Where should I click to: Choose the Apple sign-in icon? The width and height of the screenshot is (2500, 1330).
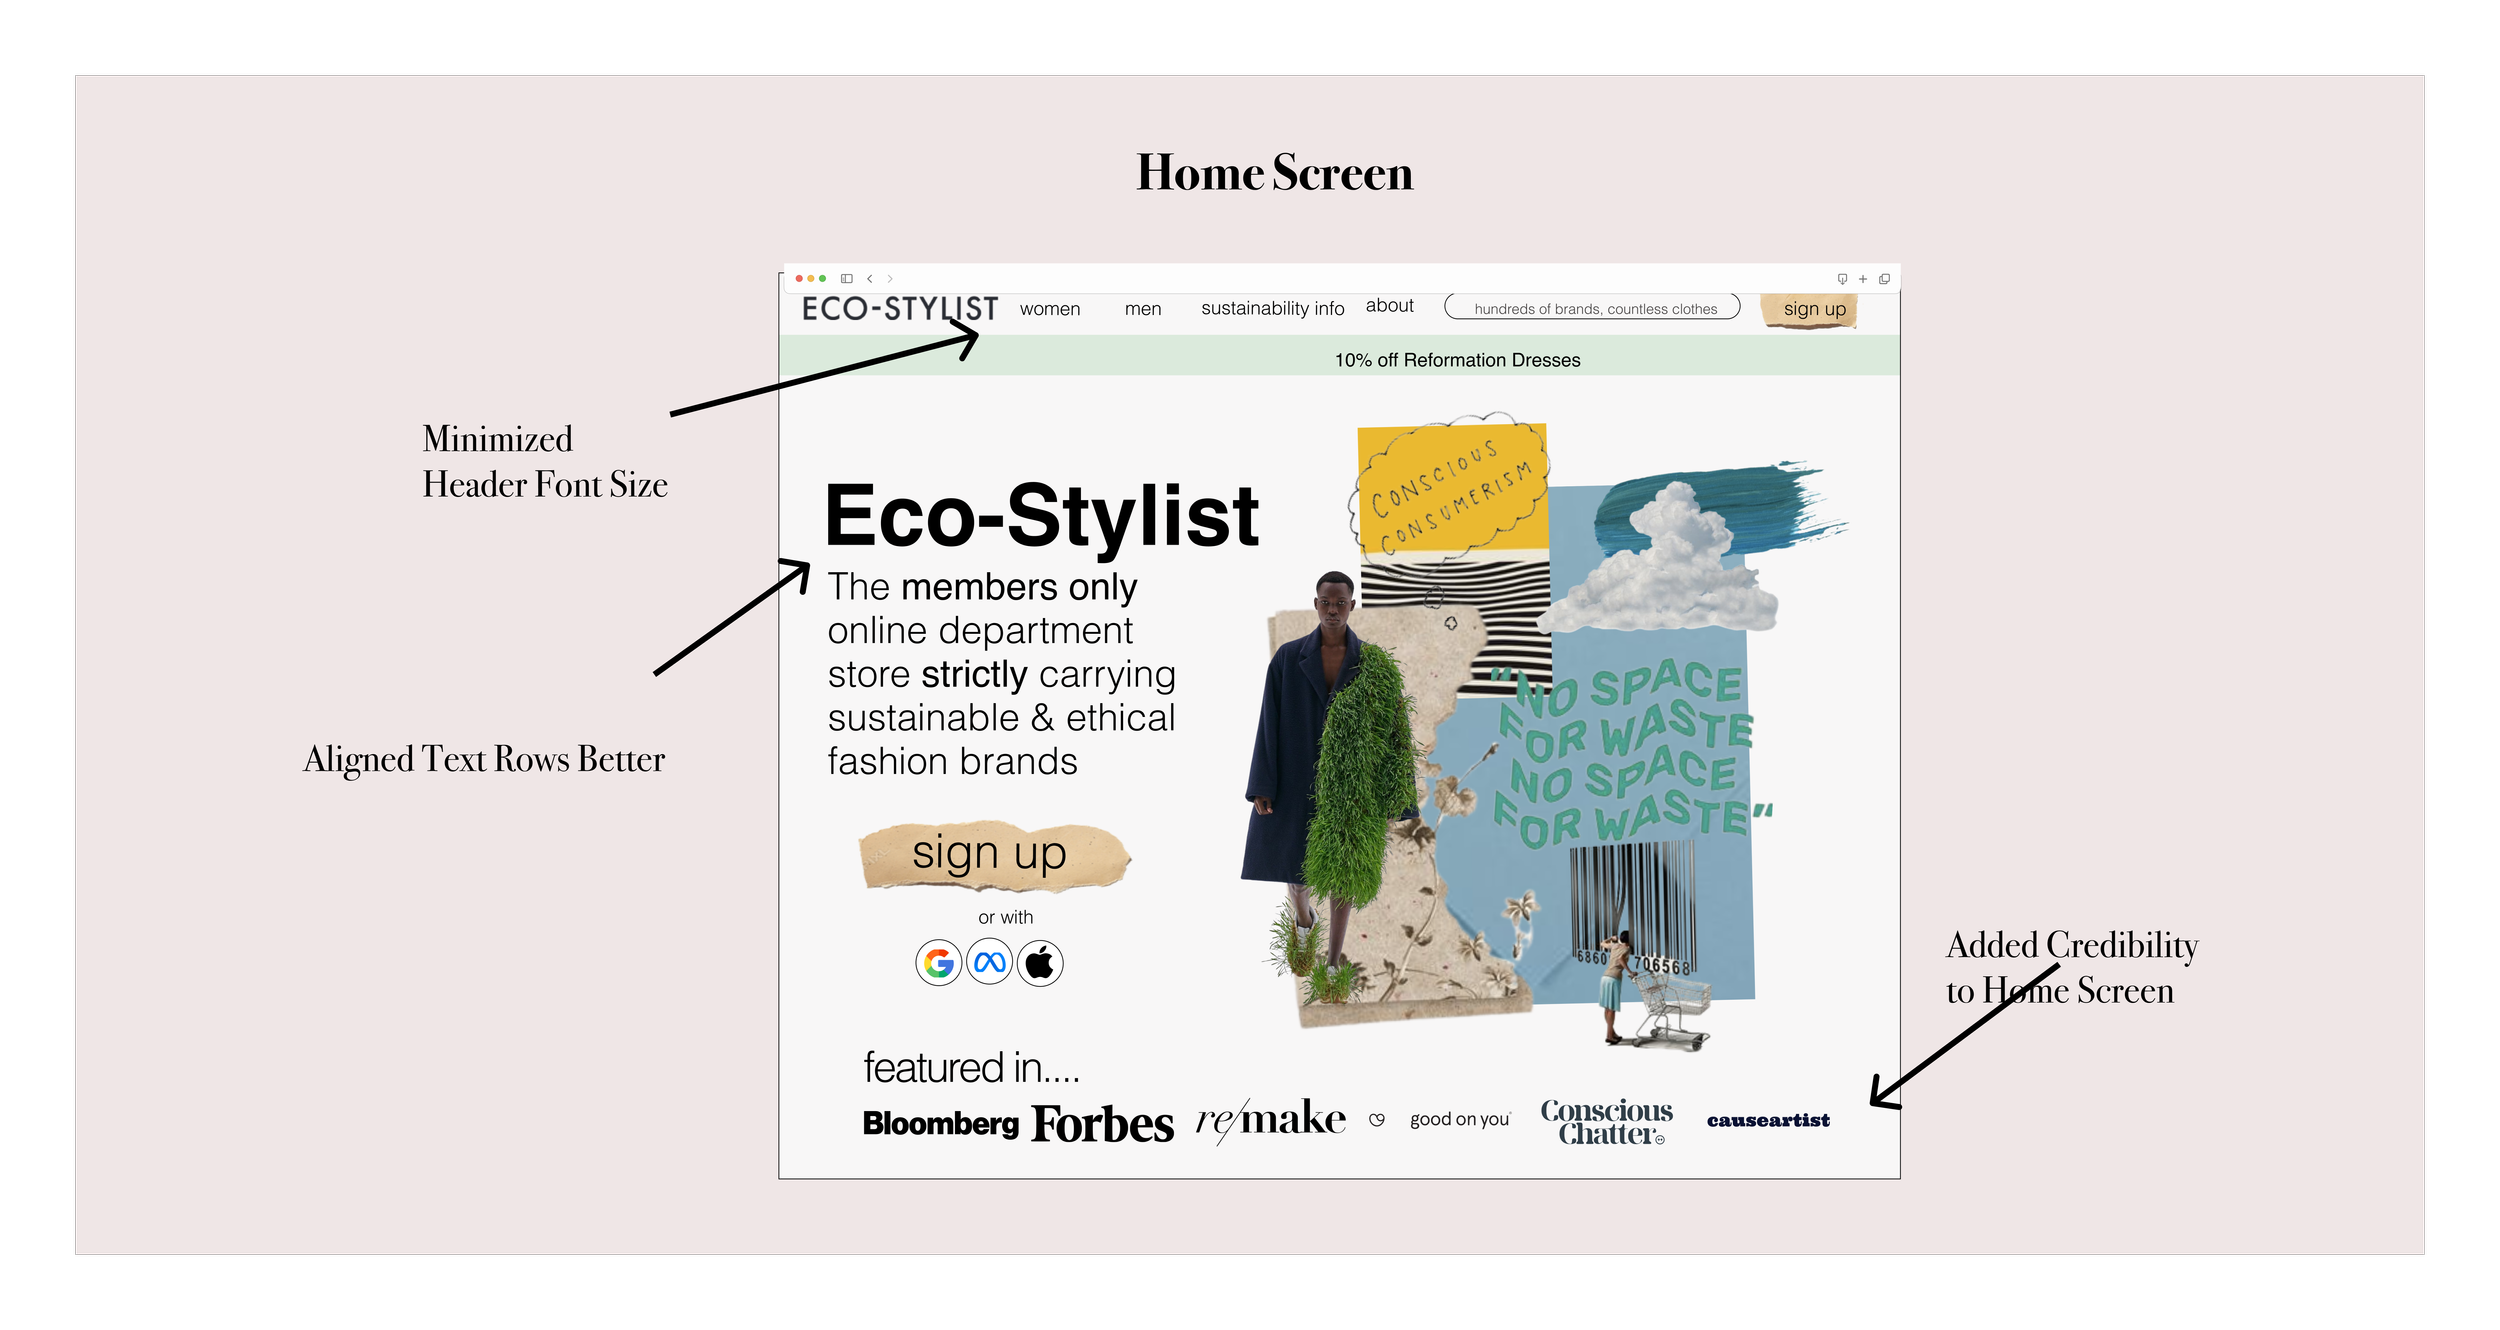click(x=1040, y=963)
